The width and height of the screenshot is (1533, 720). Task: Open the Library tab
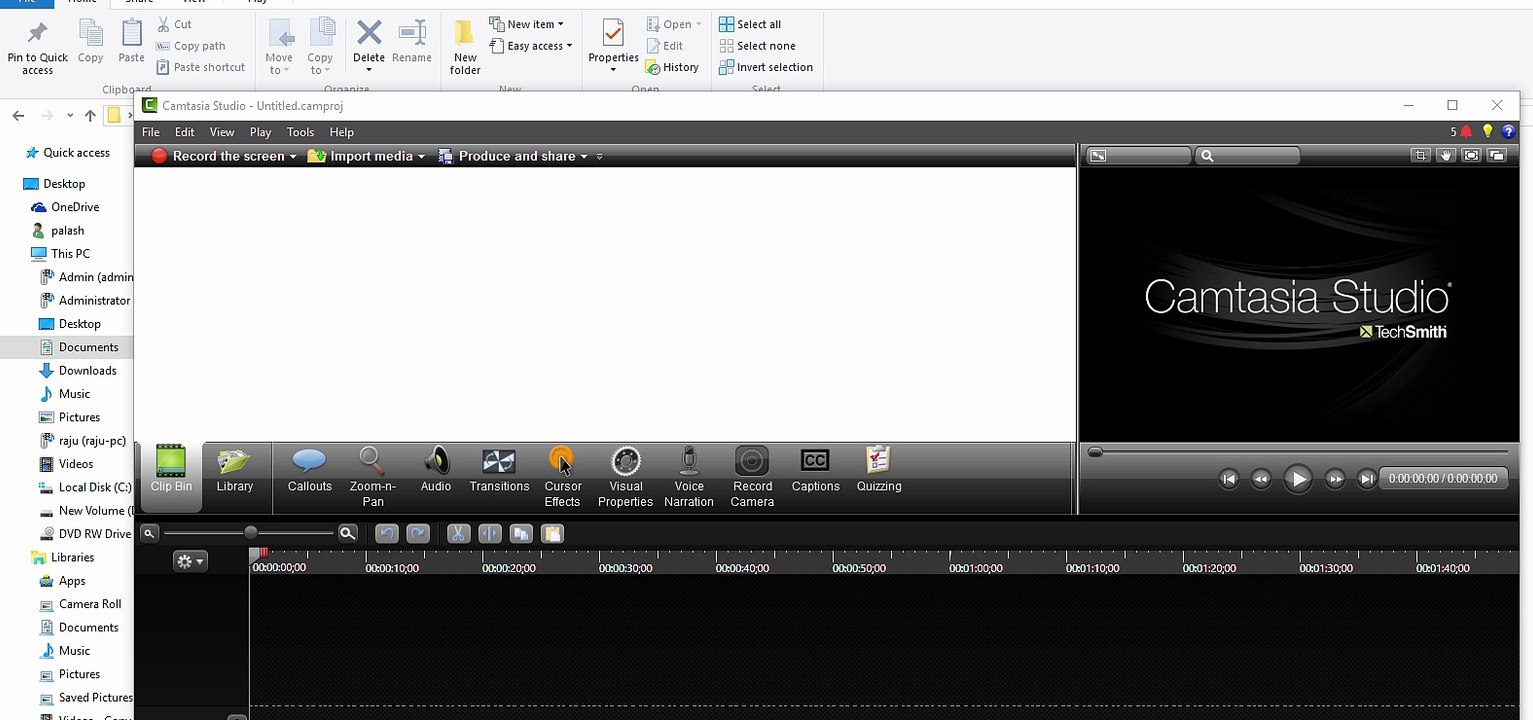tap(235, 470)
